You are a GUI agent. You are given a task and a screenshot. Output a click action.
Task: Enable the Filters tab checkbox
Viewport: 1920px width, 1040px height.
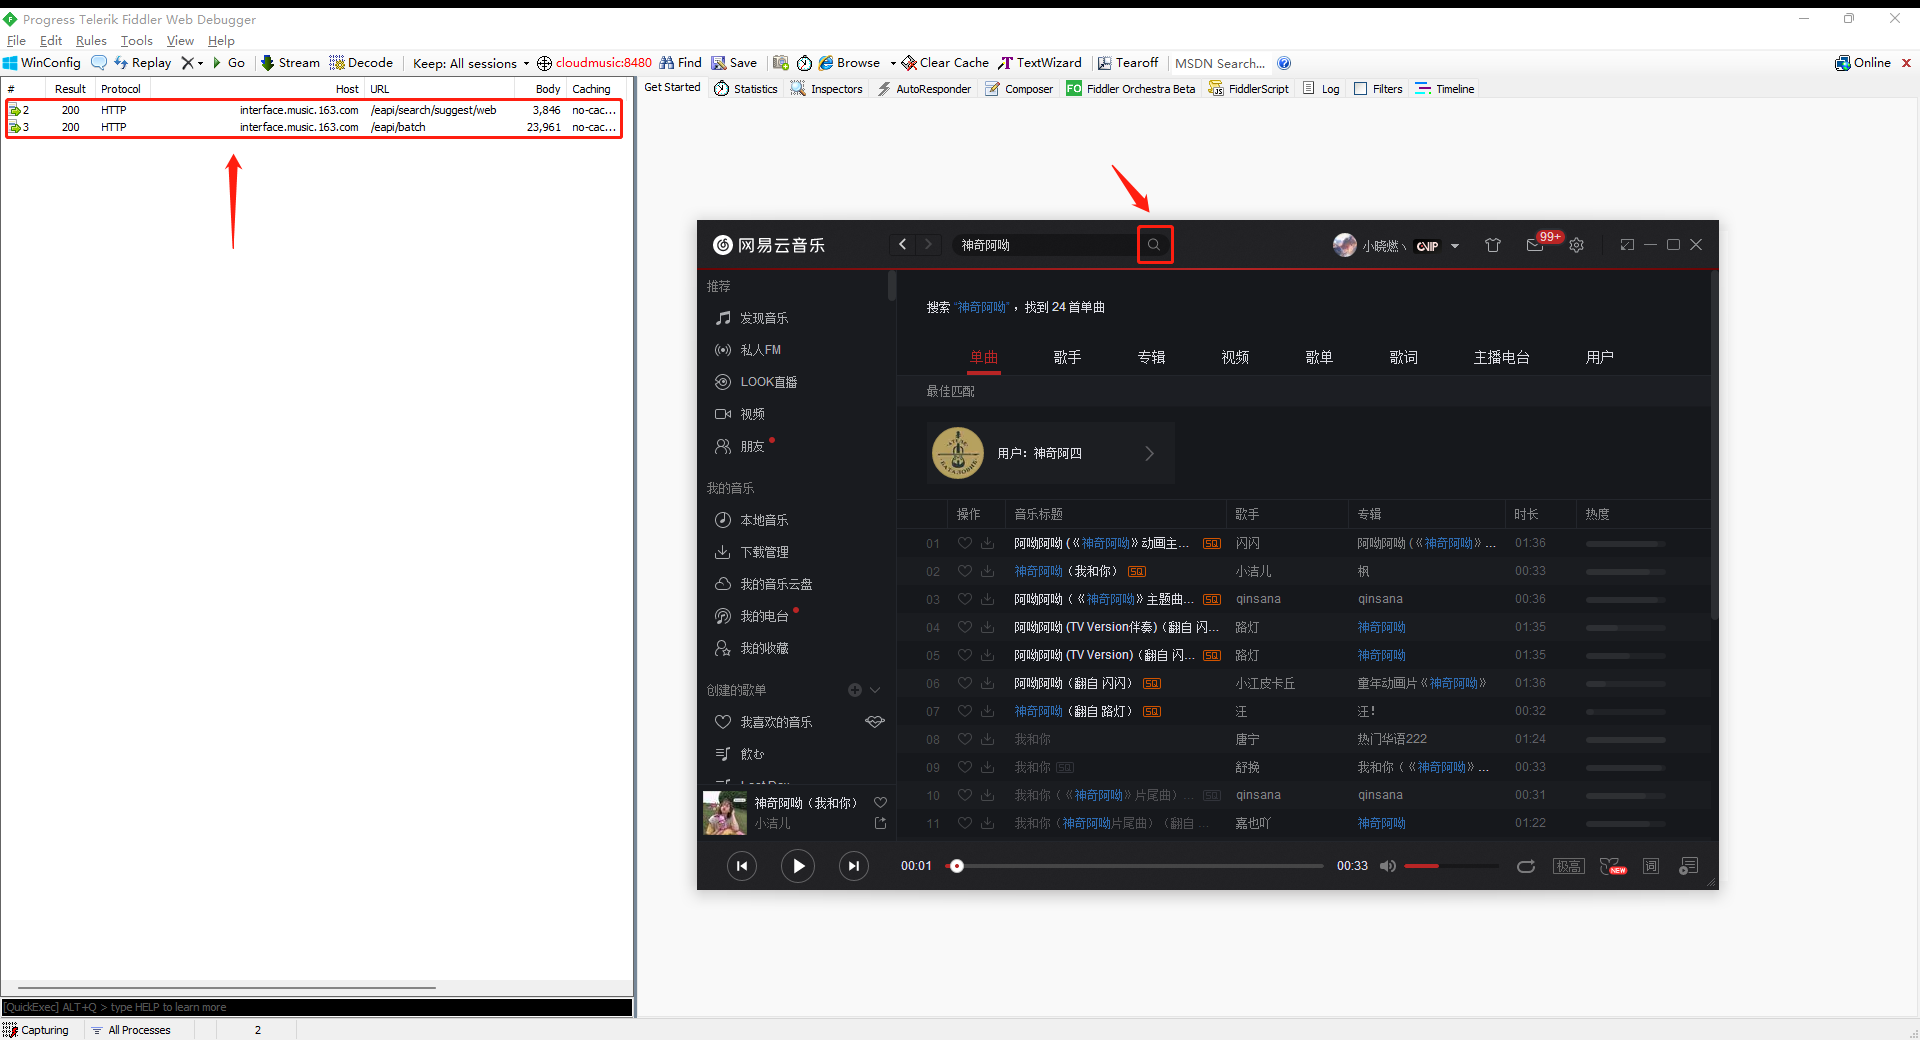(x=1361, y=89)
